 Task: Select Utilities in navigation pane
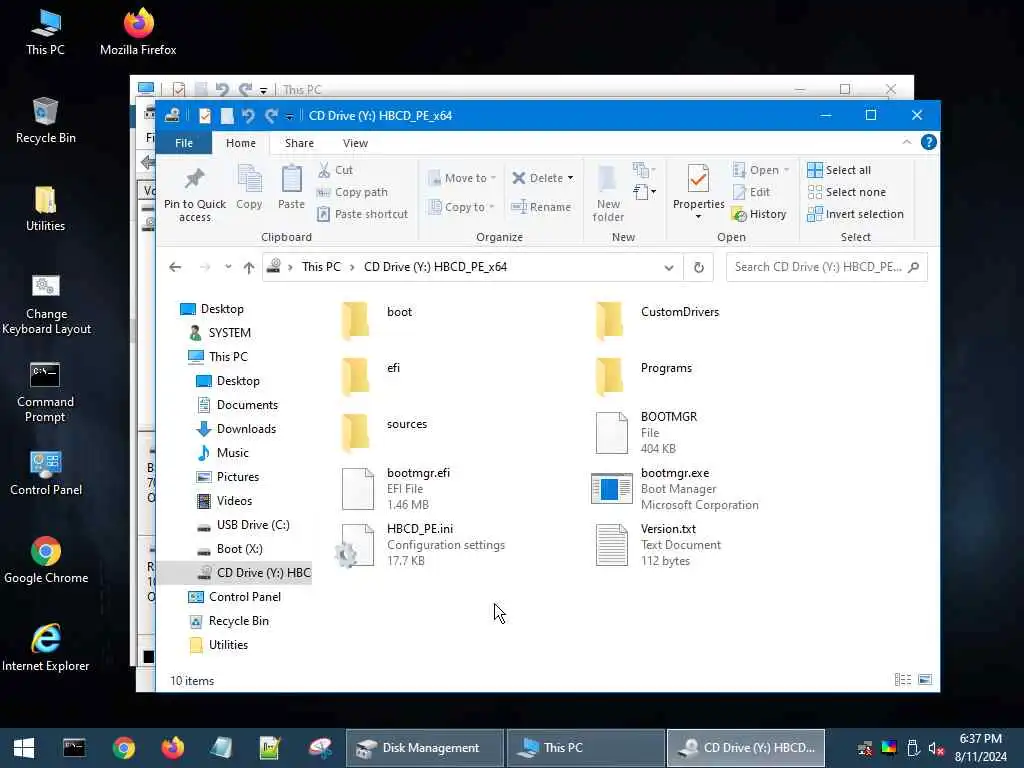pyautogui.click(x=228, y=645)
